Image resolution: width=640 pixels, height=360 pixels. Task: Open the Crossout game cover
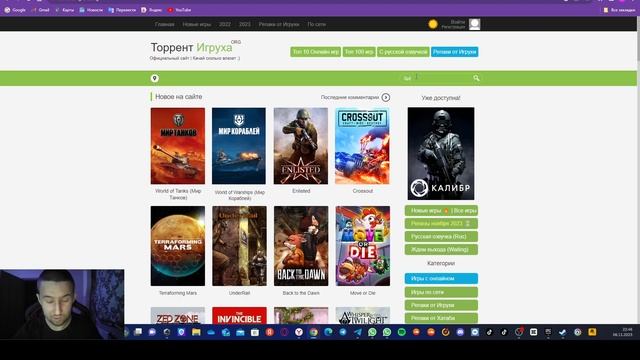pos(362,146)
